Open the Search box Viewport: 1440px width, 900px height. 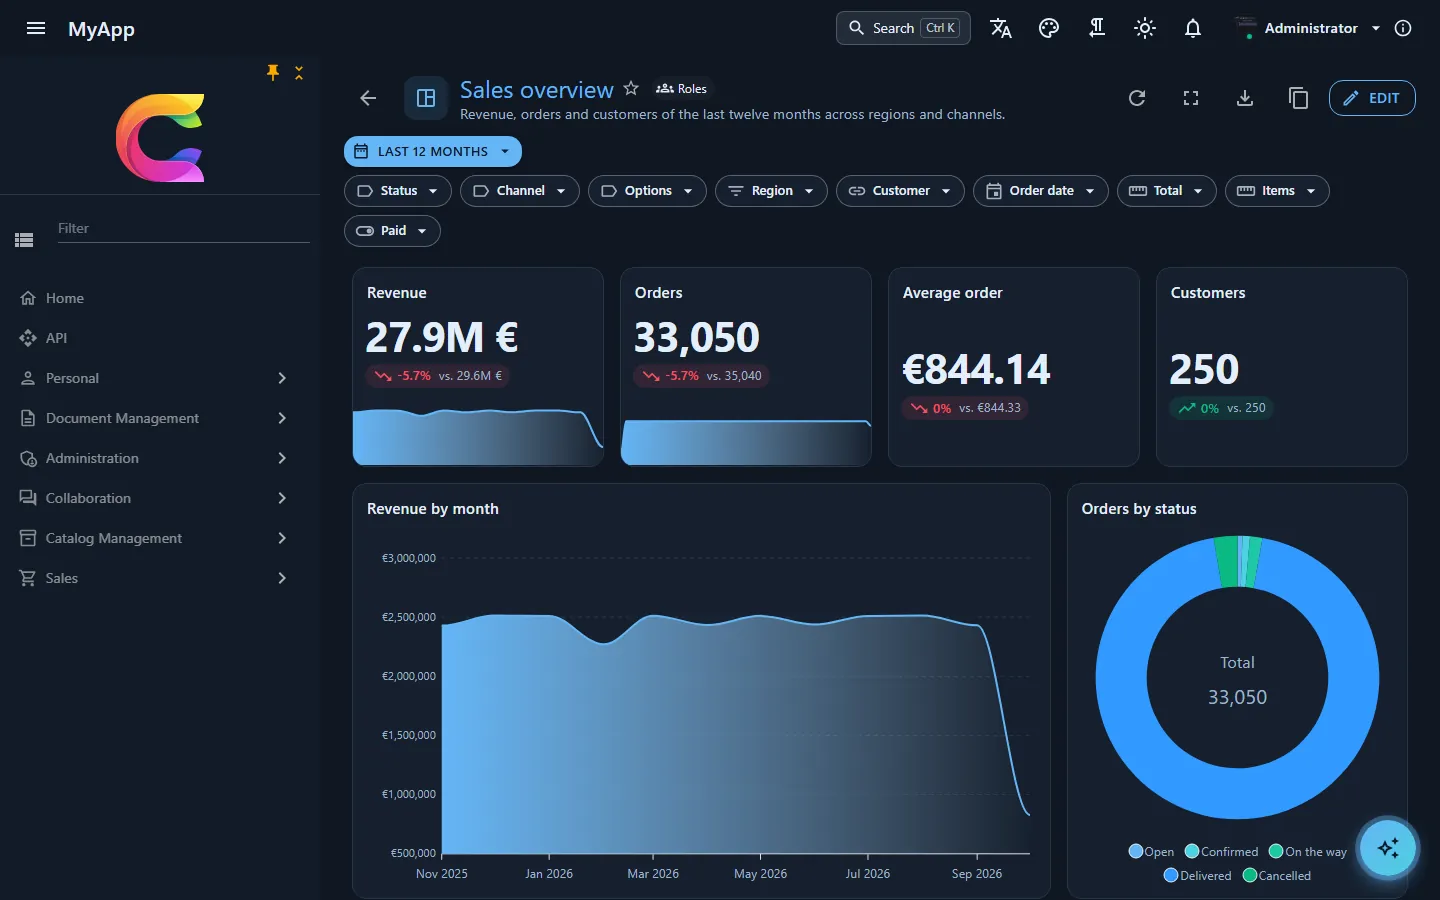[x=903, y=28]
